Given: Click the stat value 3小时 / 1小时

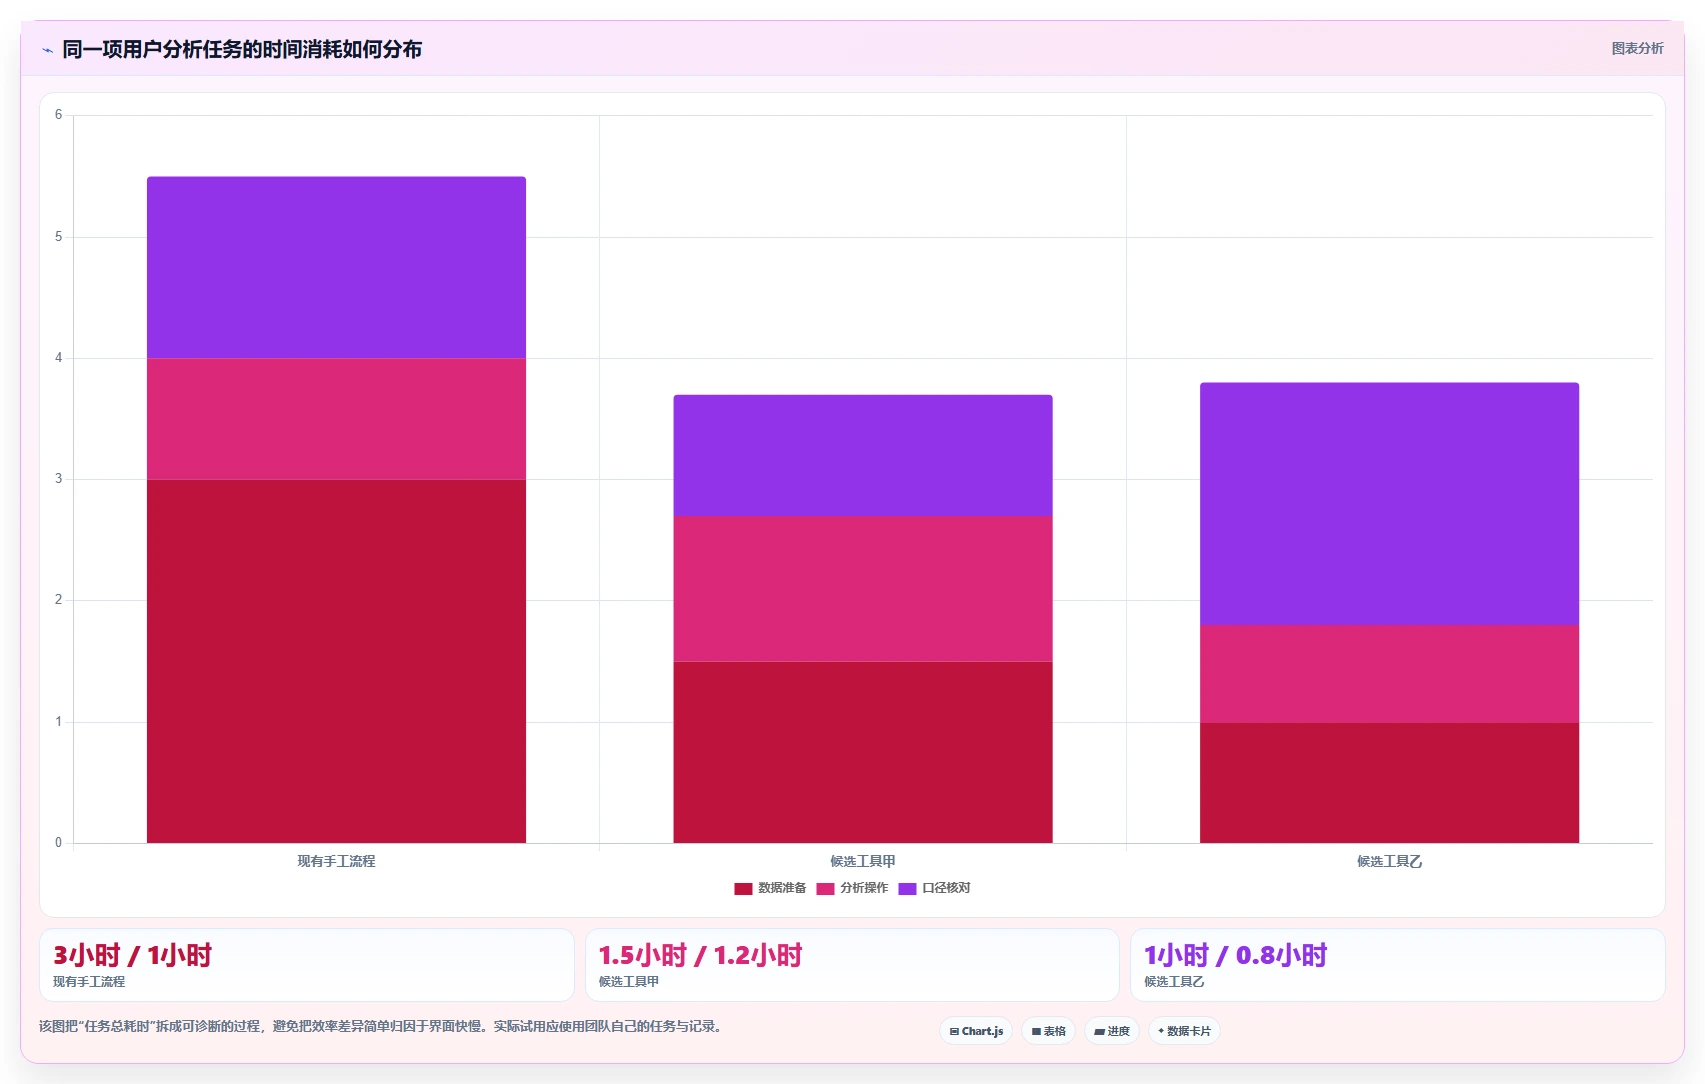Looking at the screenshot, I should tap(132, 955).
